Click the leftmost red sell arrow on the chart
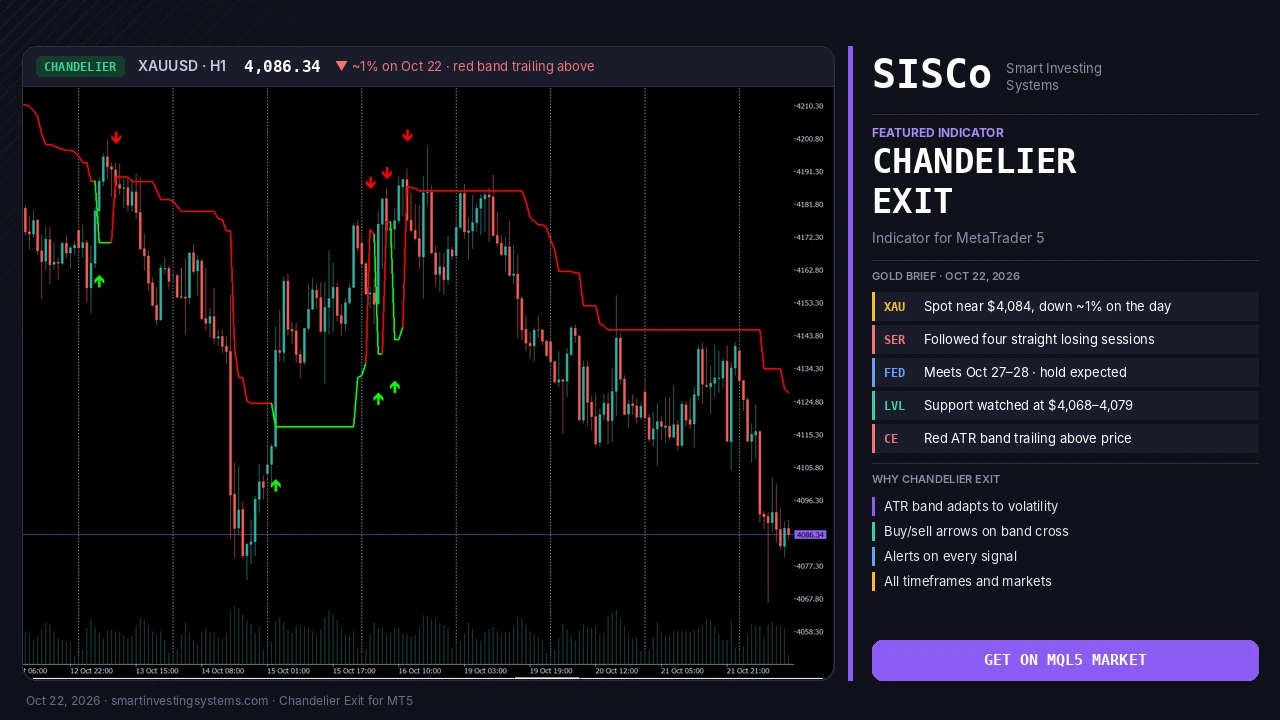The image size is (1280, 720). point(116,138)
